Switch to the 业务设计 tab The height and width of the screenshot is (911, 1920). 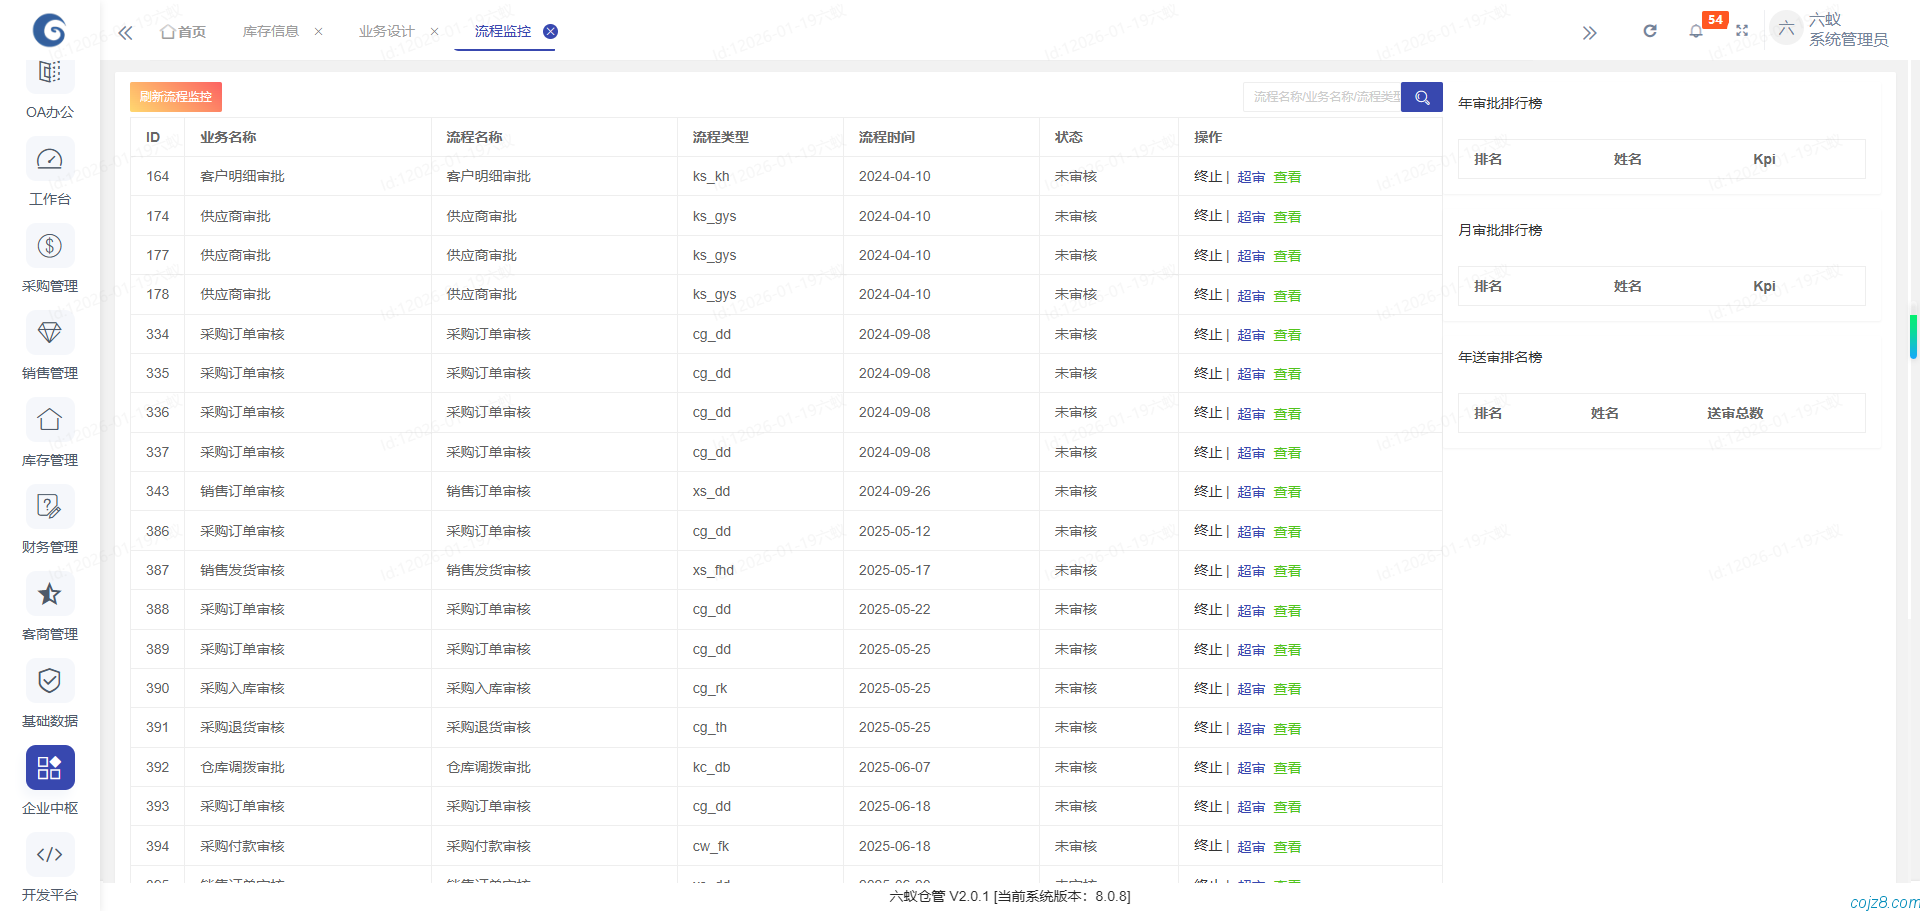[x=386, y=32]
